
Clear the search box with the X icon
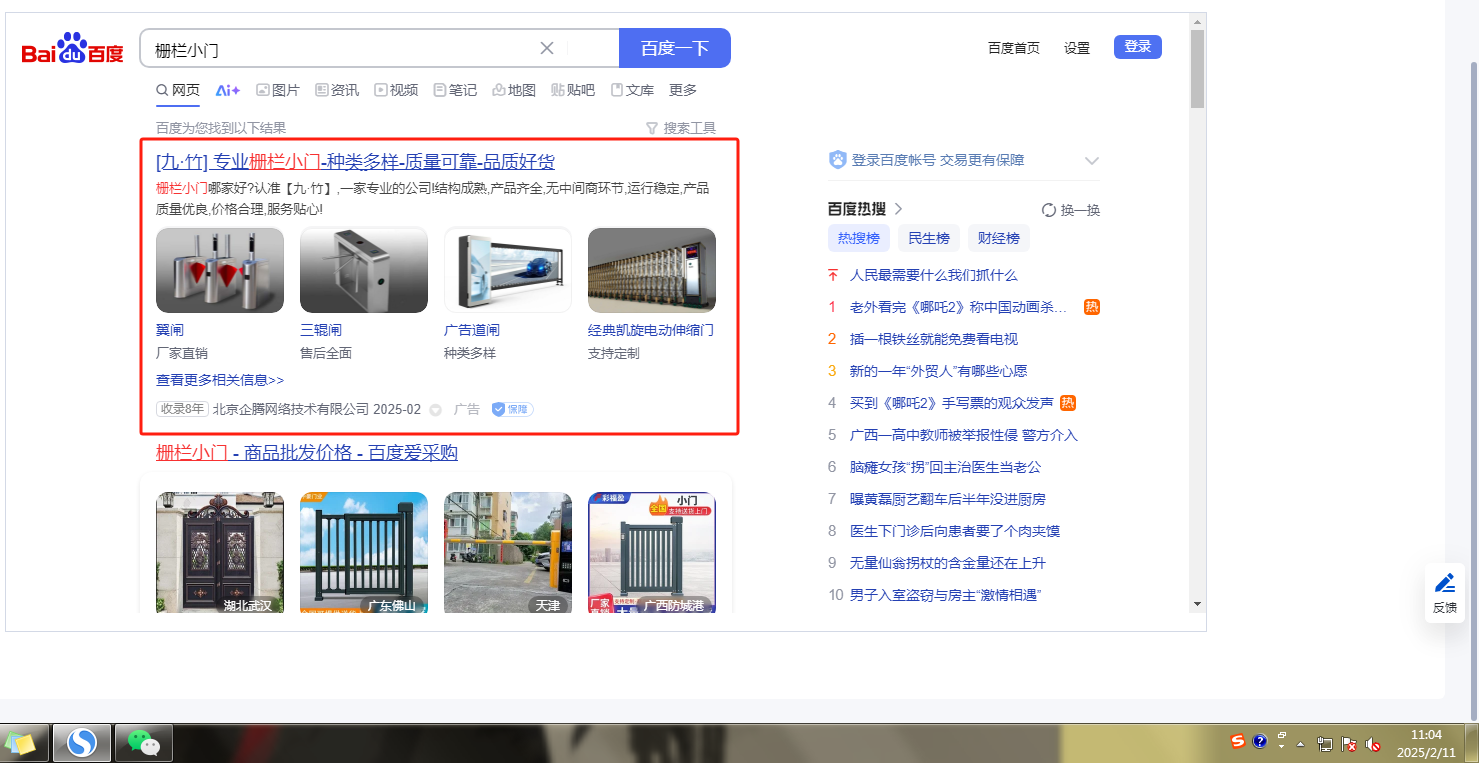pyautogui.click(x=547, y=48)
